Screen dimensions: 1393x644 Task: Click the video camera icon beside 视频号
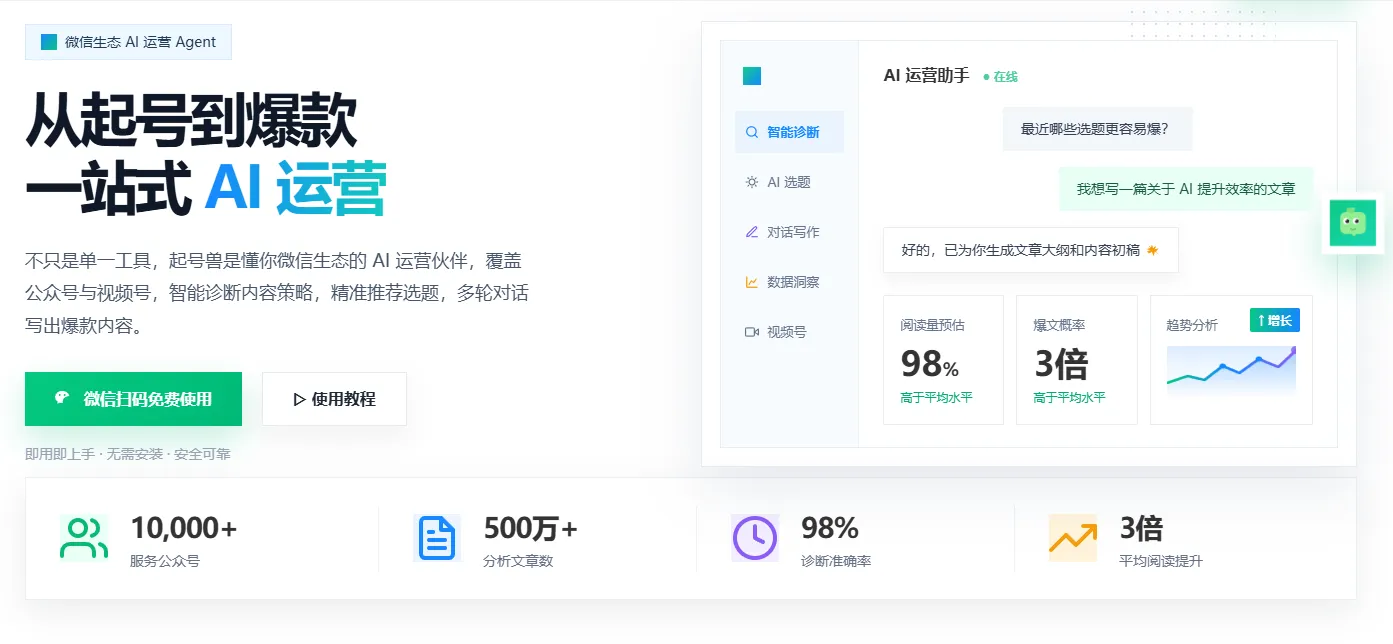coord(752,332)
